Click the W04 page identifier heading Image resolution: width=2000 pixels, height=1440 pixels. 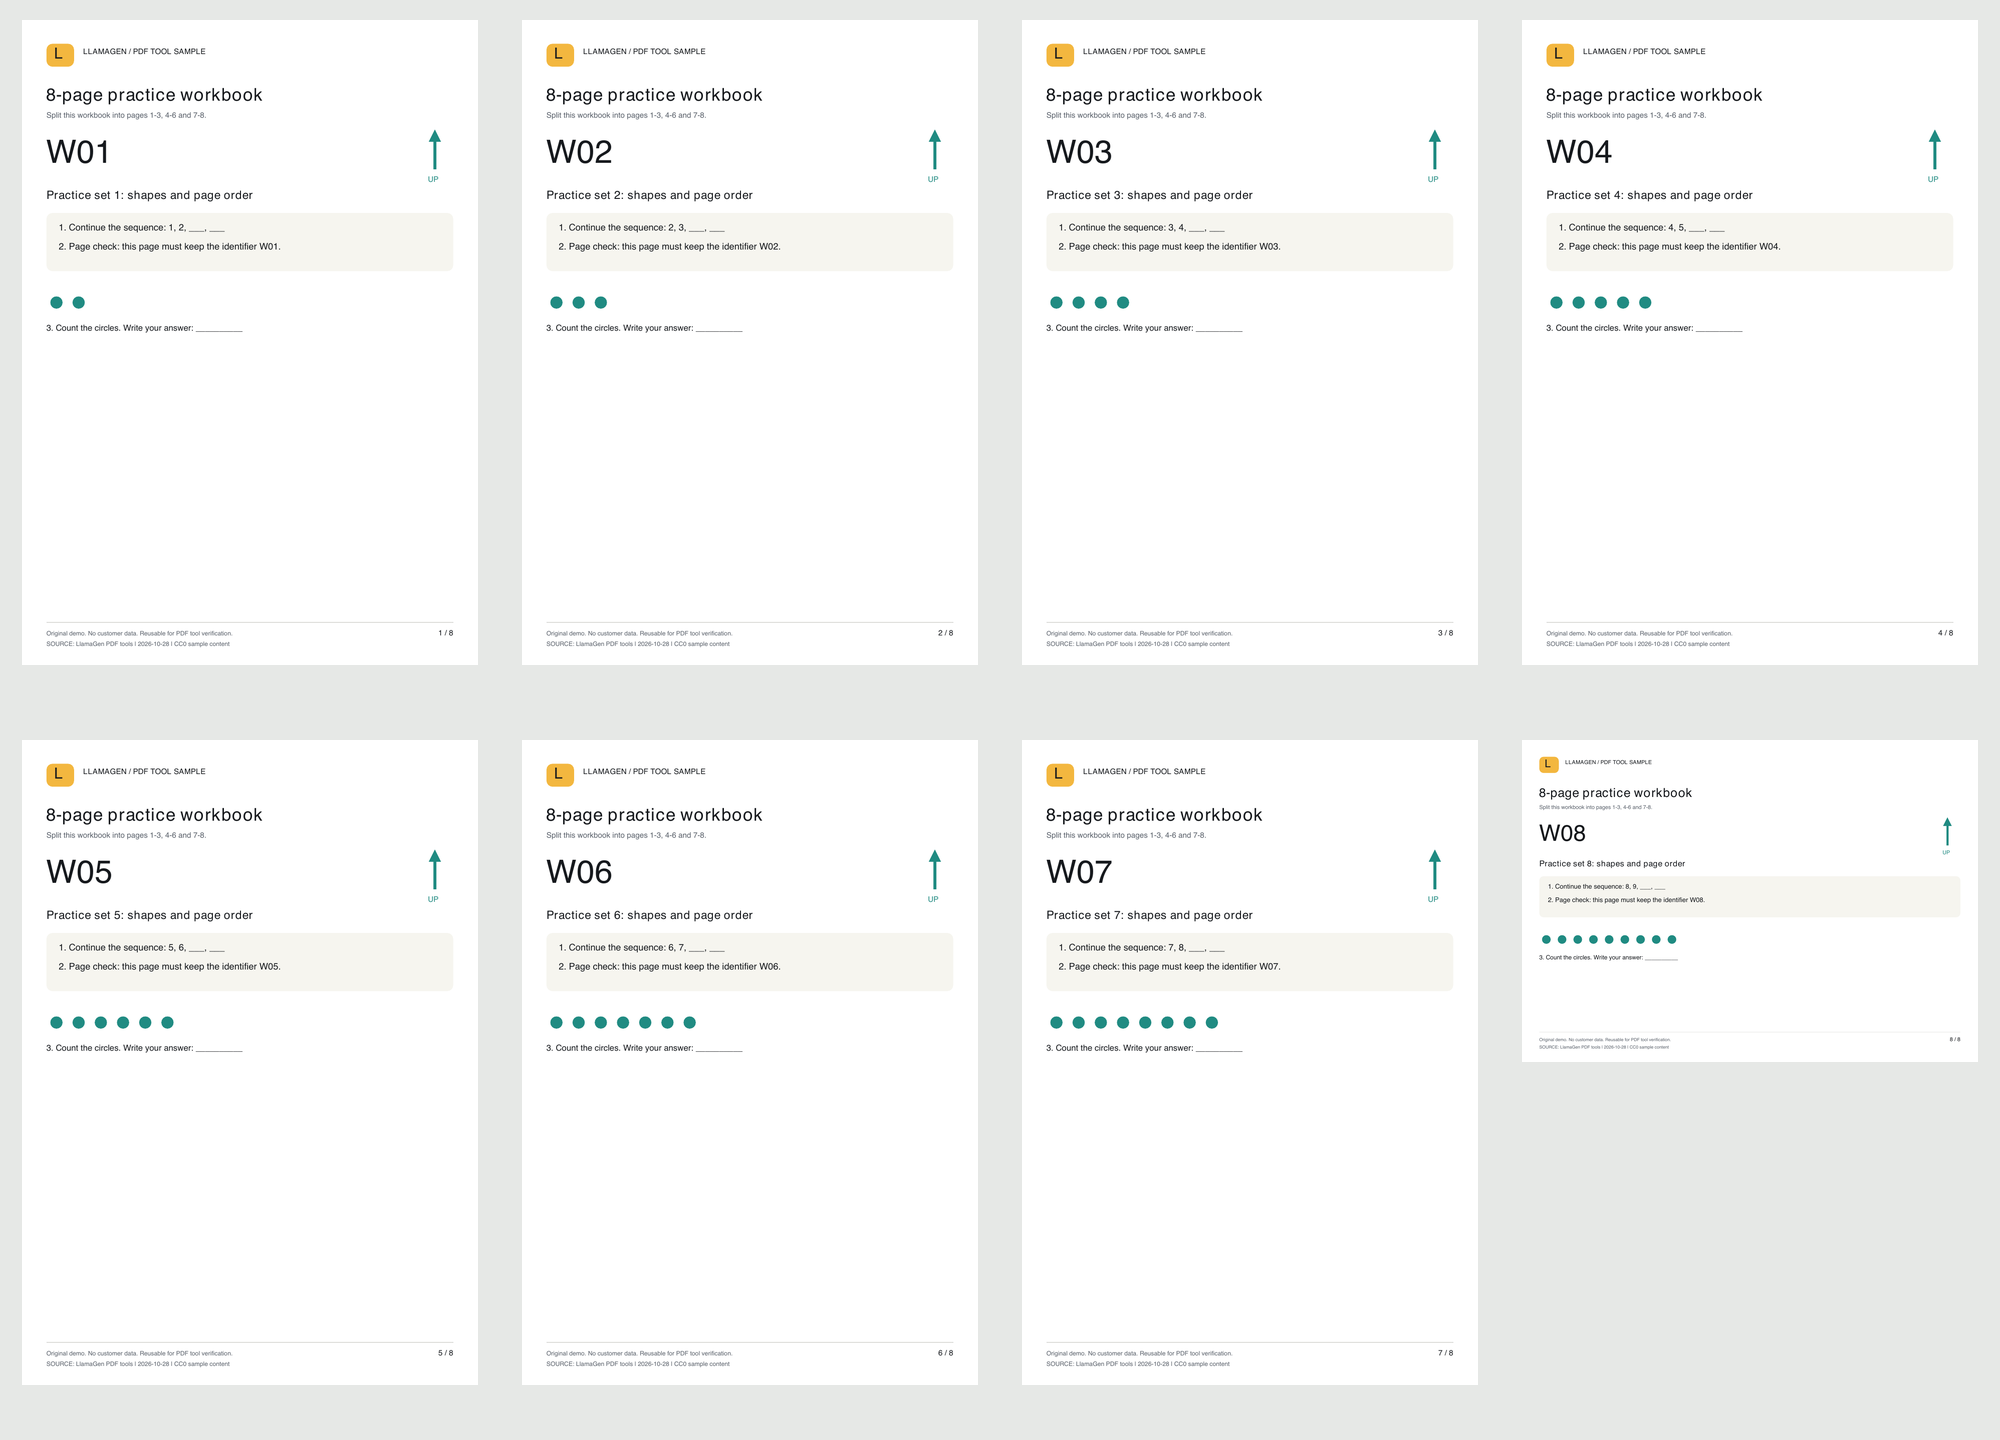pos(1579,152)
